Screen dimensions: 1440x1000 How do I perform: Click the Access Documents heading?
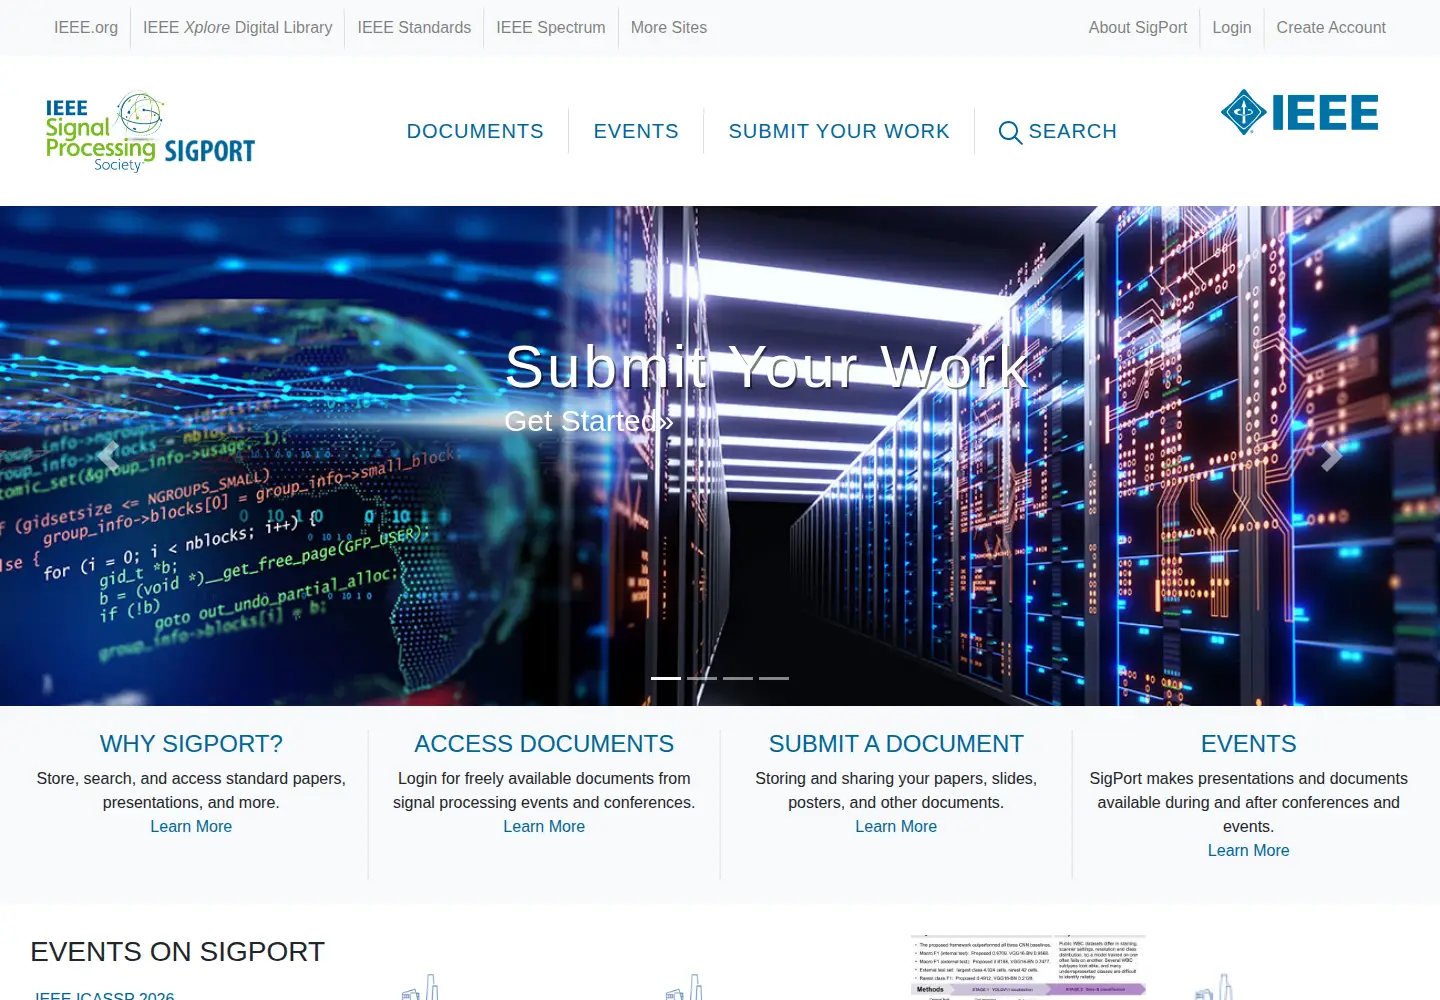point(544,744)
